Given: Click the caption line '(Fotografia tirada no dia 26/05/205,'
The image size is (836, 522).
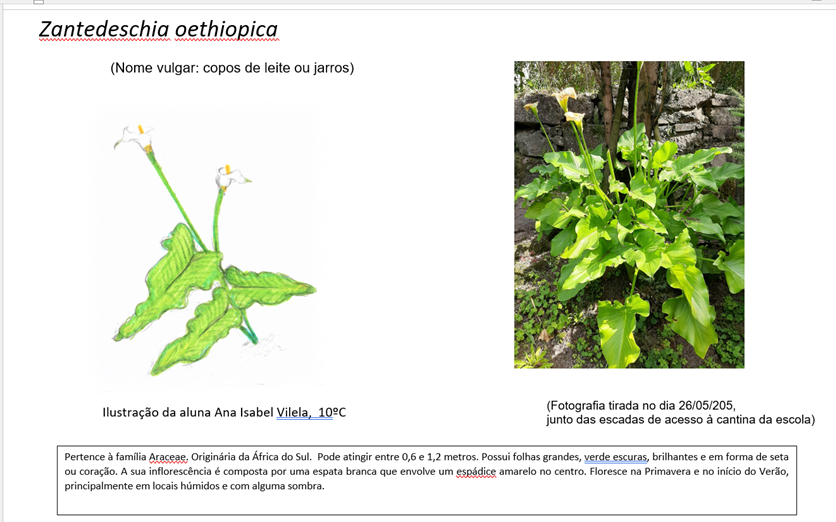Looking at the screenshot, I should pos(641,405).
